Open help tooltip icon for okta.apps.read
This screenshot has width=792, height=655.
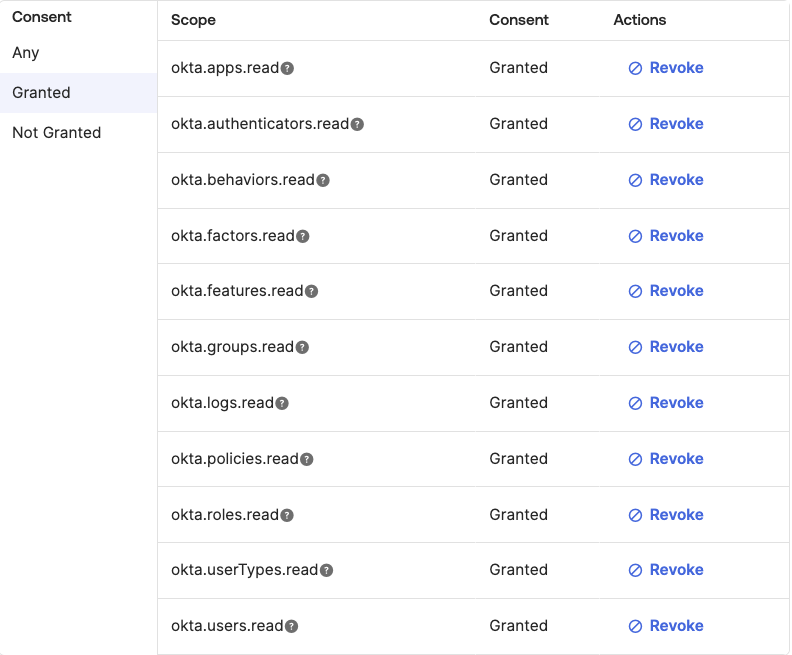287,68
